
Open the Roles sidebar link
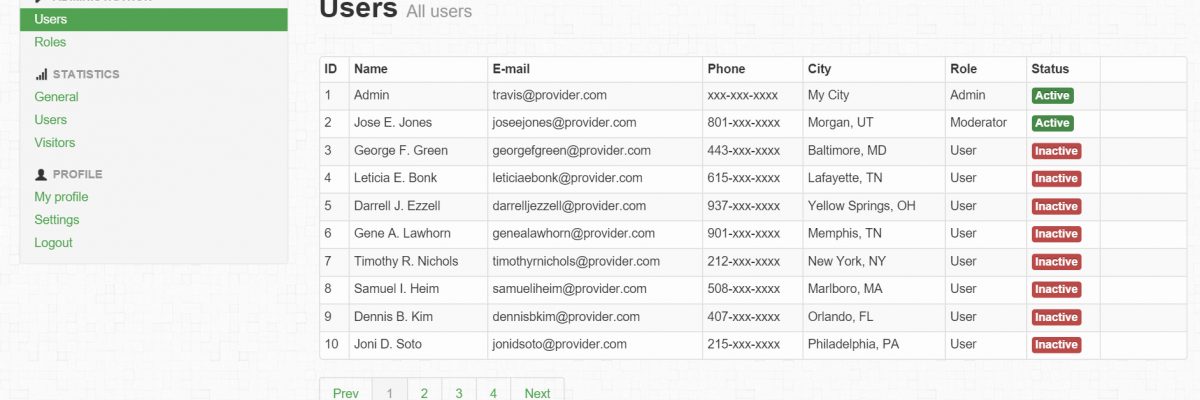(50, 42)
